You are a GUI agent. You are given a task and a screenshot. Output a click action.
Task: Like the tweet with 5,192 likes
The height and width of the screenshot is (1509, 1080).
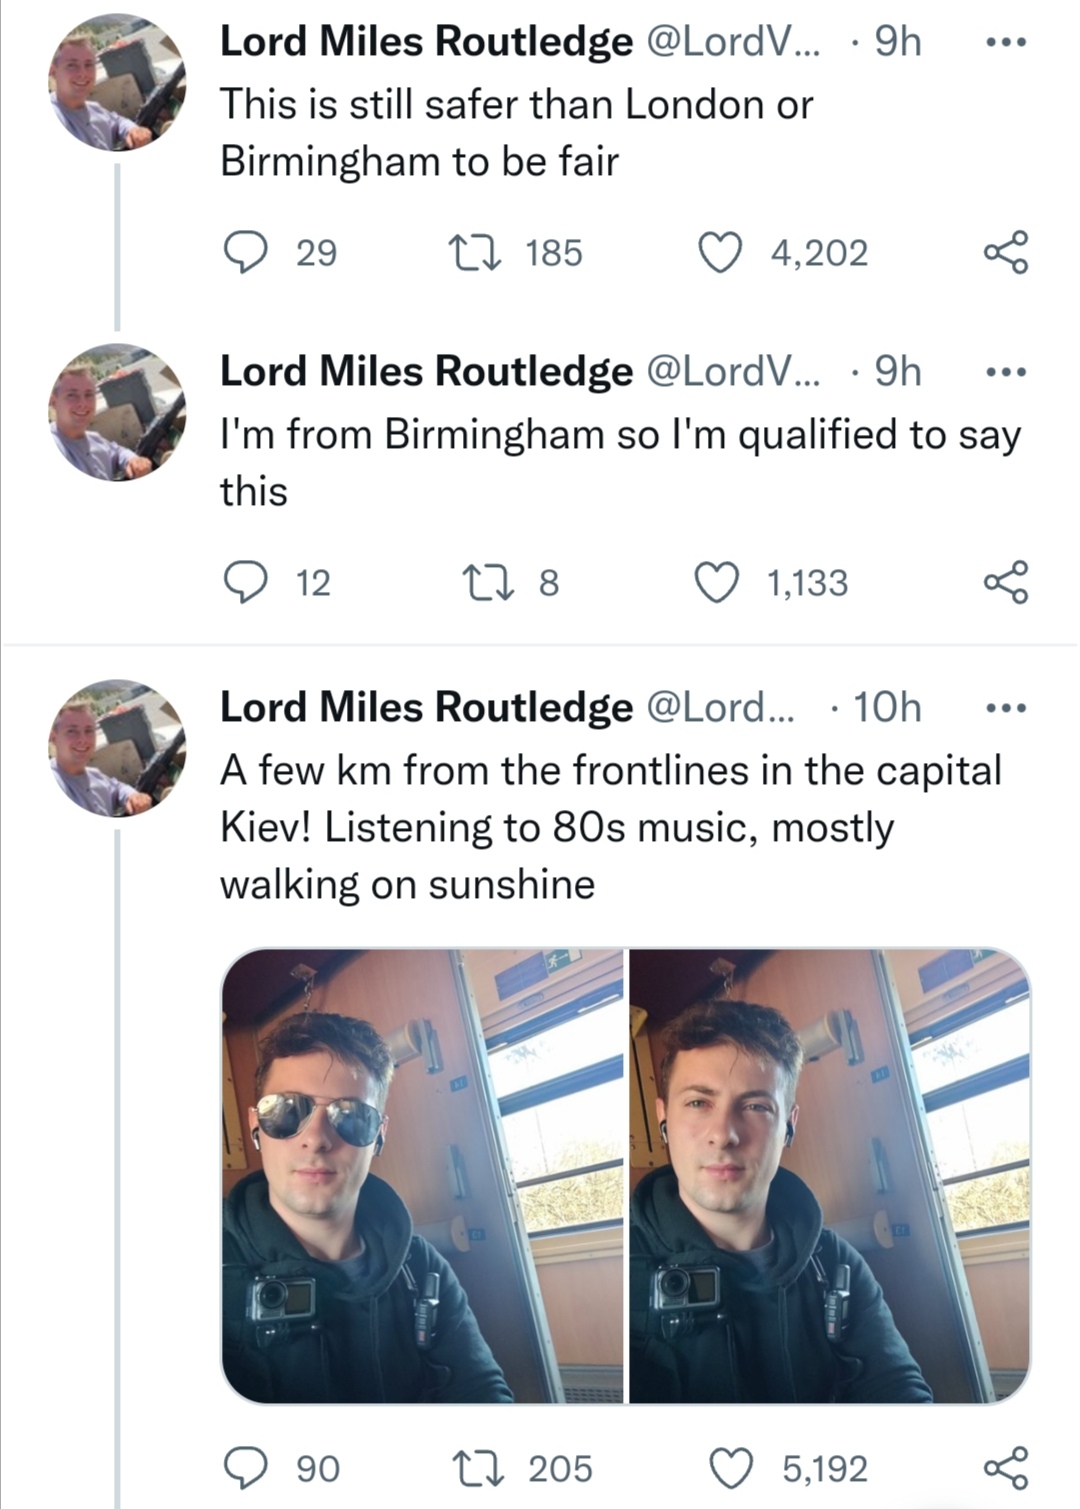[x=731, y=1468]
